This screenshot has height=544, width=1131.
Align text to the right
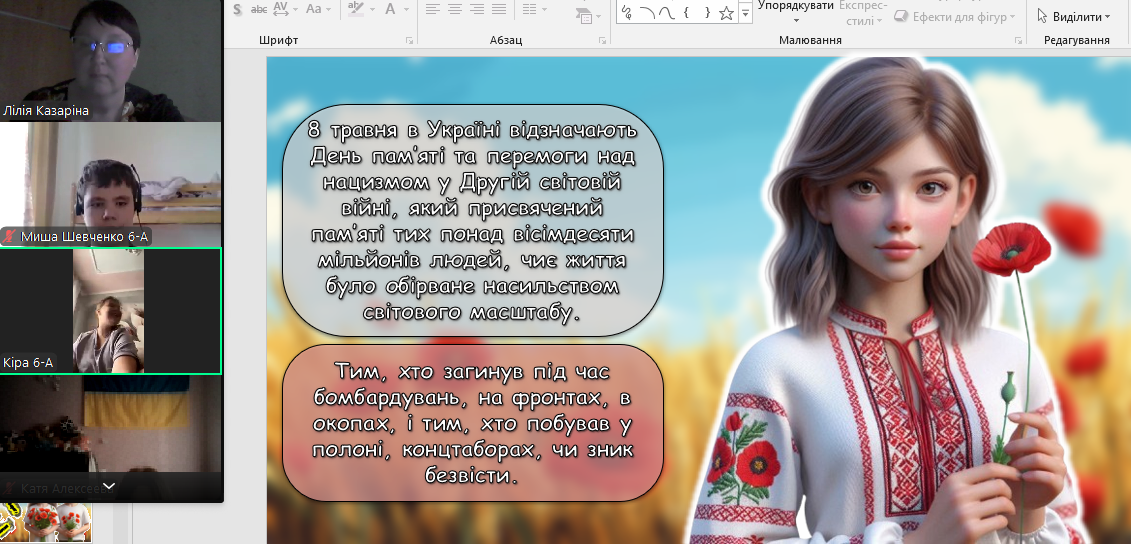point(477,9)
